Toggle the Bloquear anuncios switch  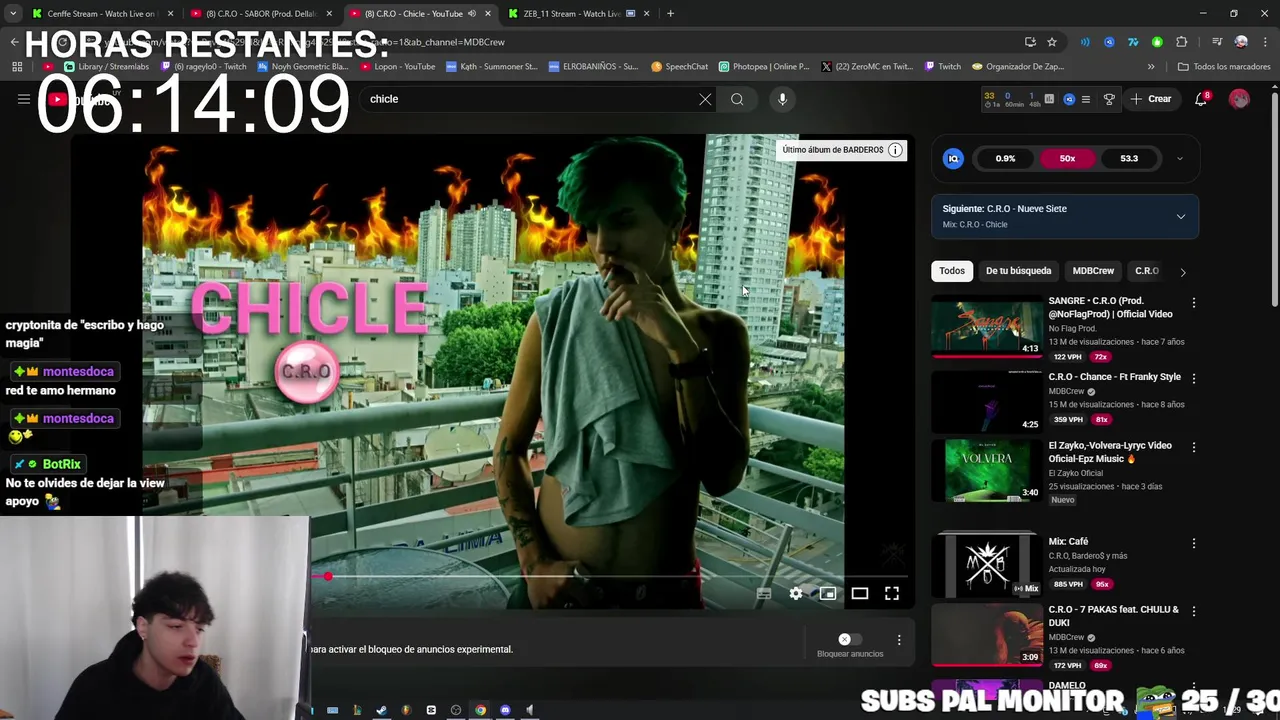coord(849,639)
